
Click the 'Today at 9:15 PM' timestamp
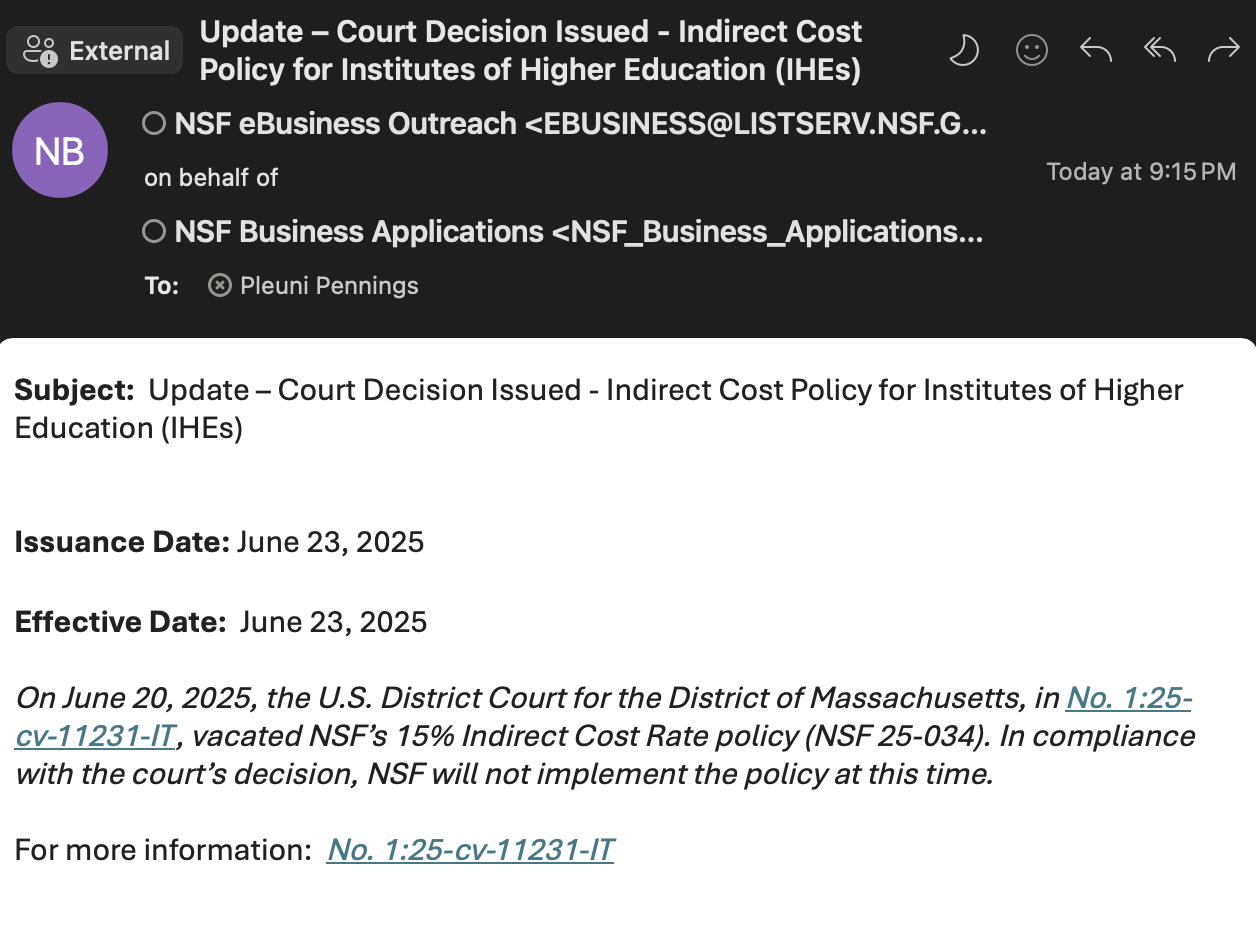1141,172
